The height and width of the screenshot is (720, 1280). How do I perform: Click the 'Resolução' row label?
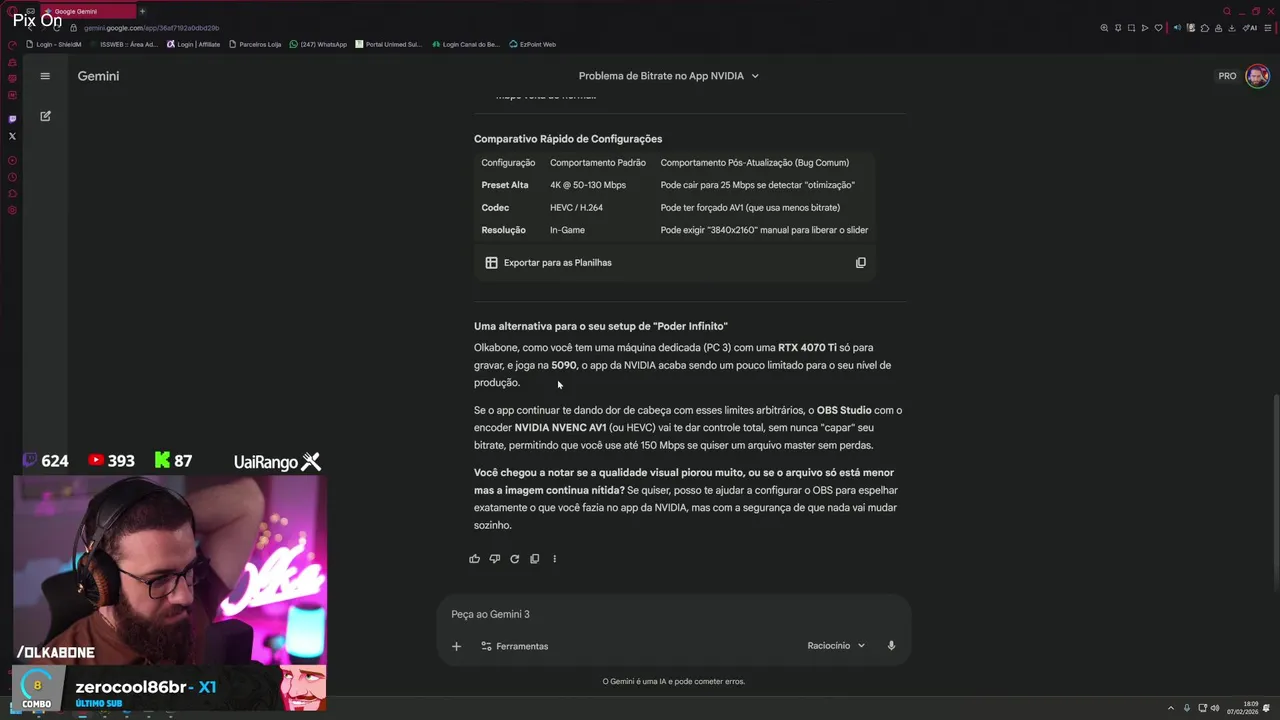click(503, 230)
